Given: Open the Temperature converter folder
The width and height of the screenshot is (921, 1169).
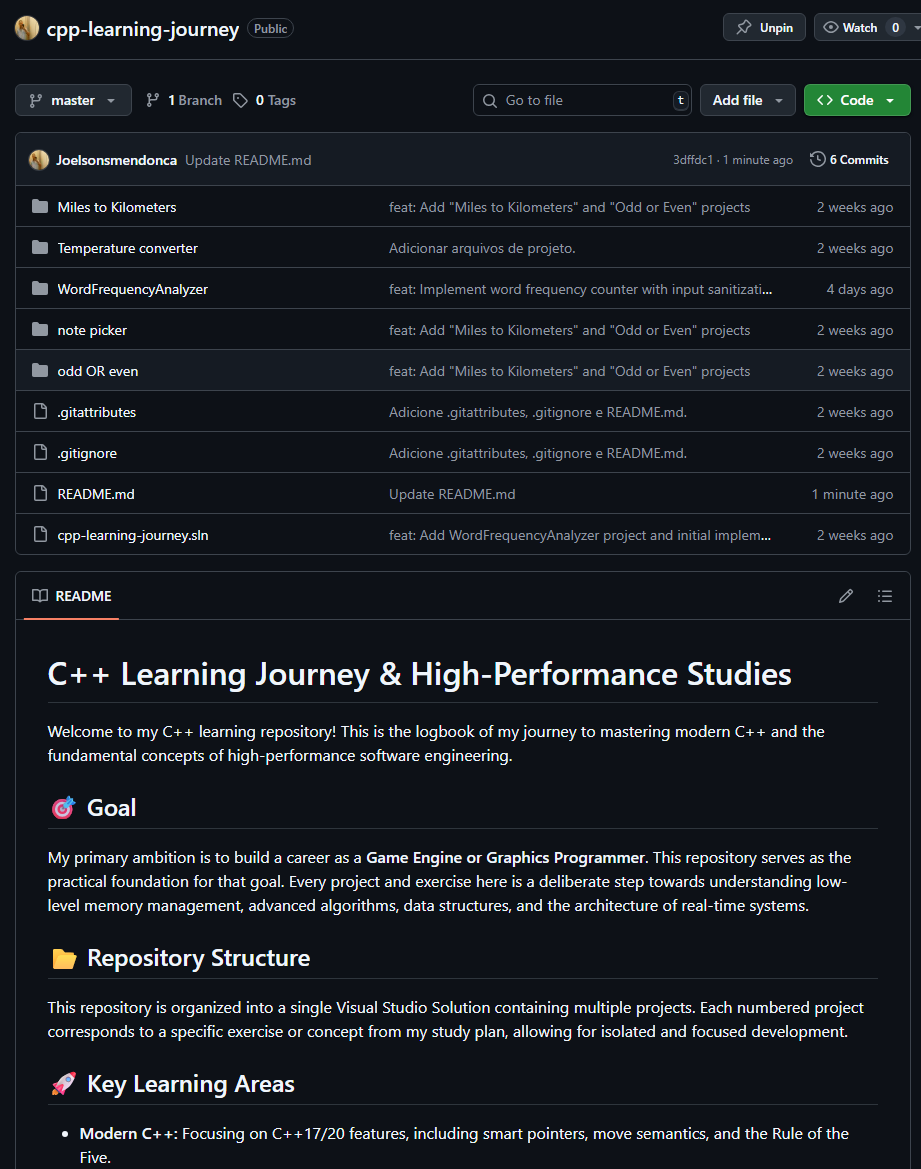Looking at the screenshot, I should pyautogui.click(x=128, y=248).
